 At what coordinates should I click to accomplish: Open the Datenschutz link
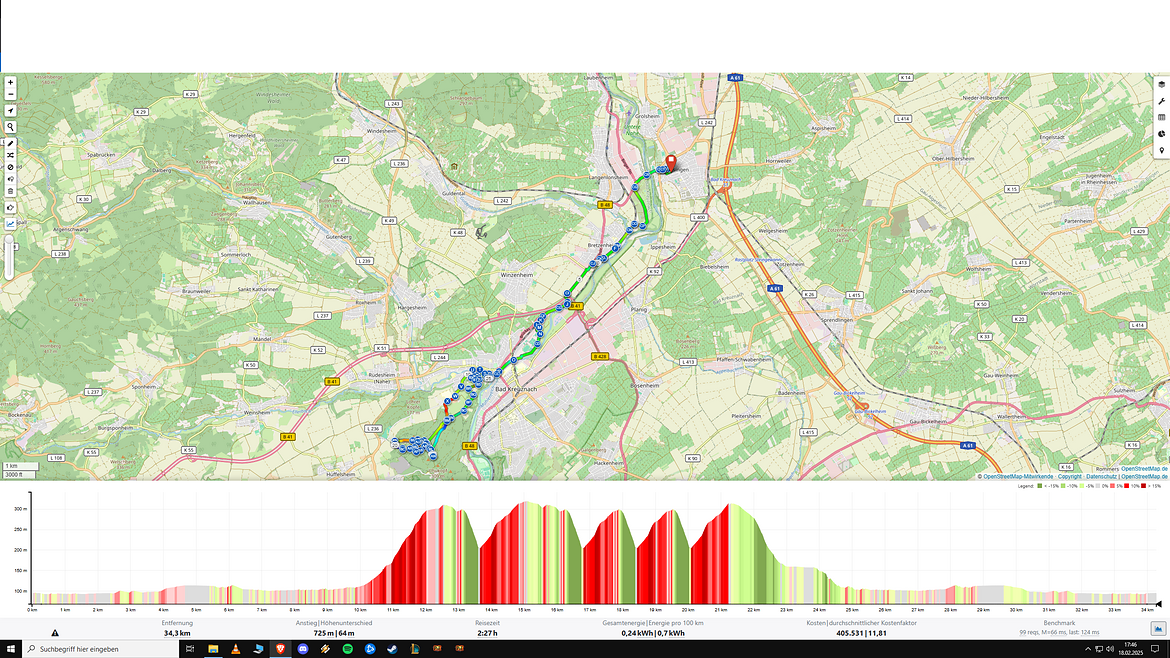(1101, 476)
